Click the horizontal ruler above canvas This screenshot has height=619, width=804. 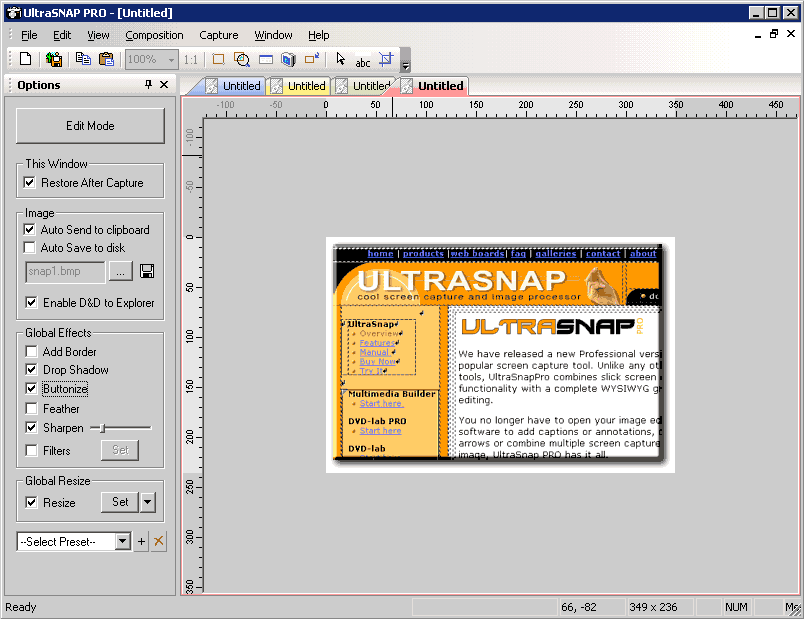[500, 108]
